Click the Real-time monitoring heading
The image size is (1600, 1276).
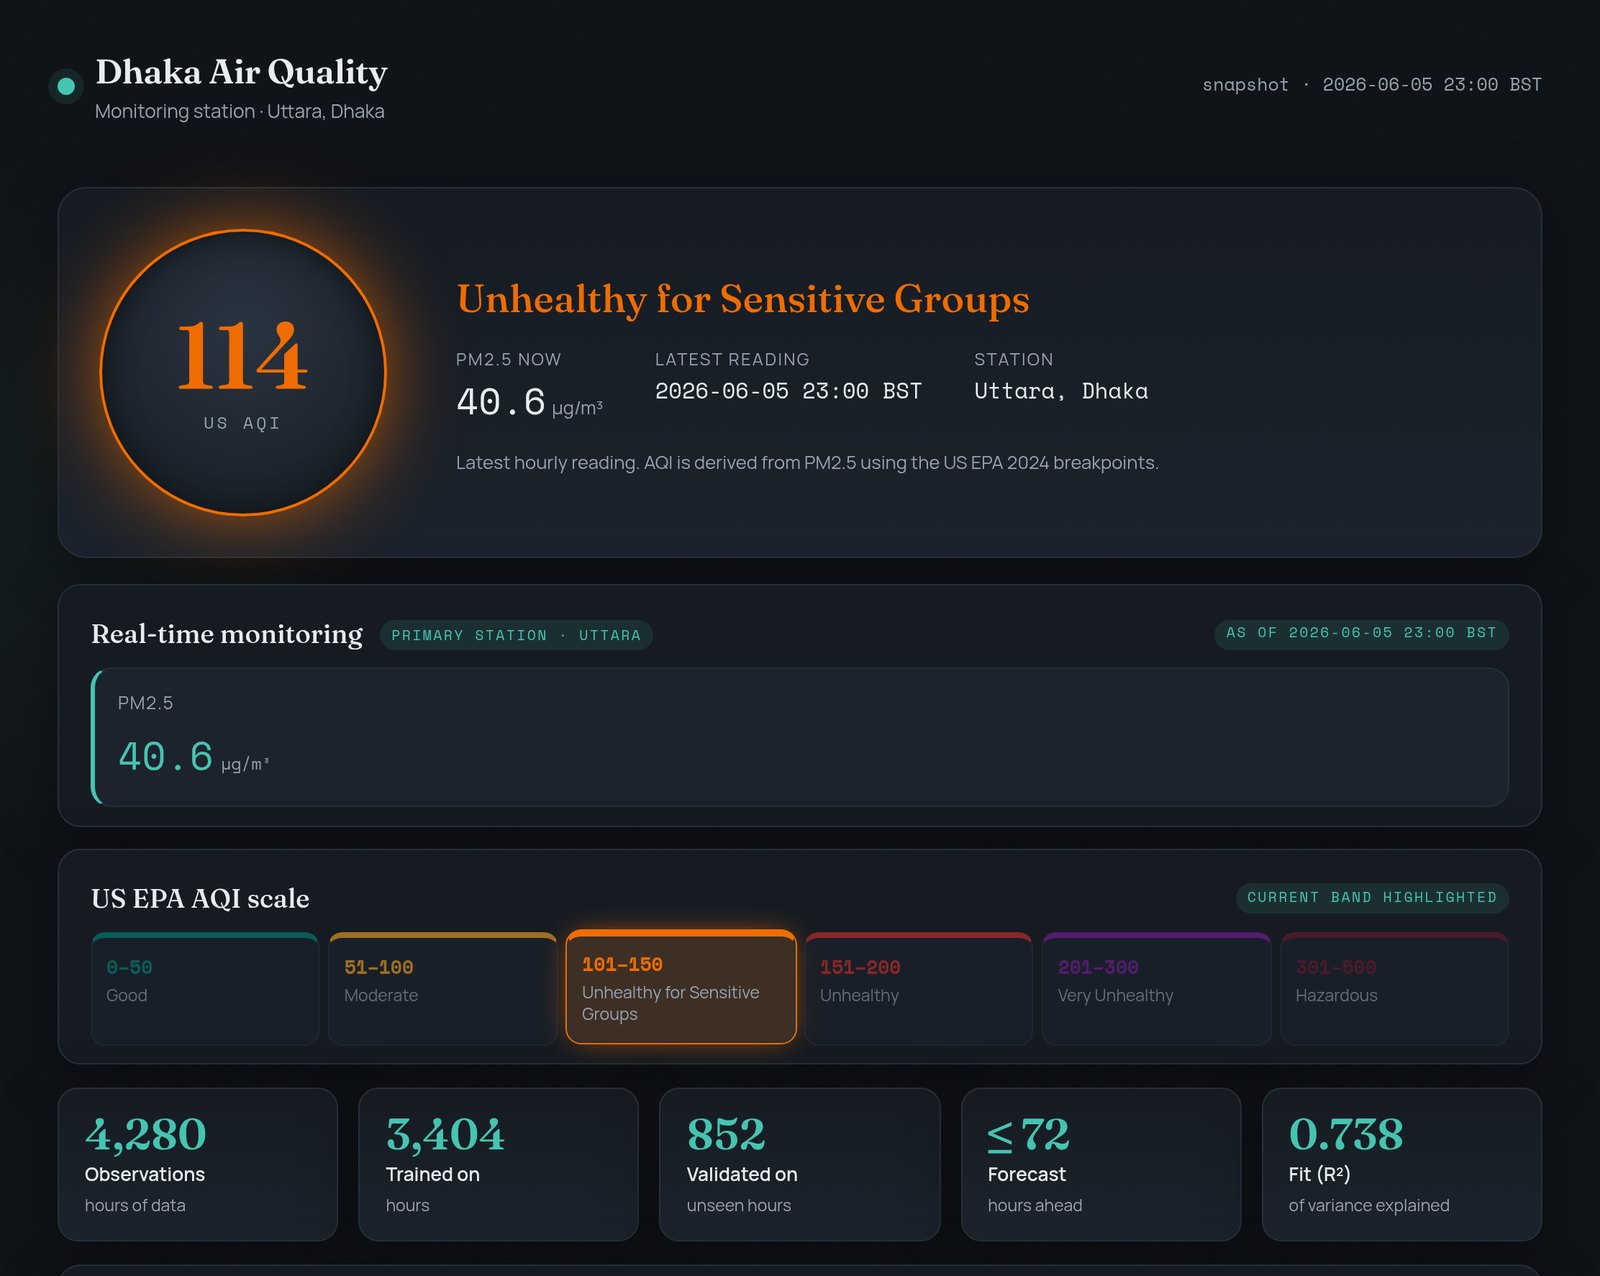tap(227, 634)
